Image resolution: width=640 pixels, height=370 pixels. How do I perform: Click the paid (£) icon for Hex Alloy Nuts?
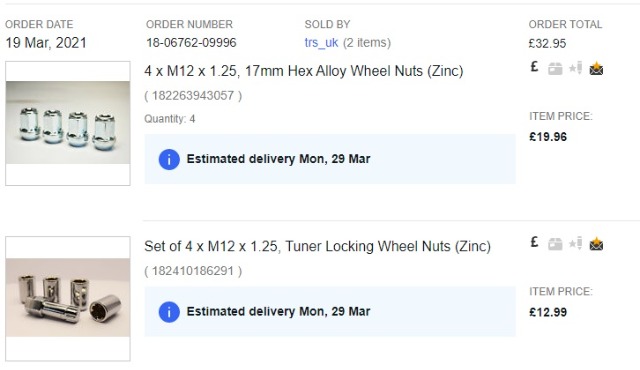(534, 67)
